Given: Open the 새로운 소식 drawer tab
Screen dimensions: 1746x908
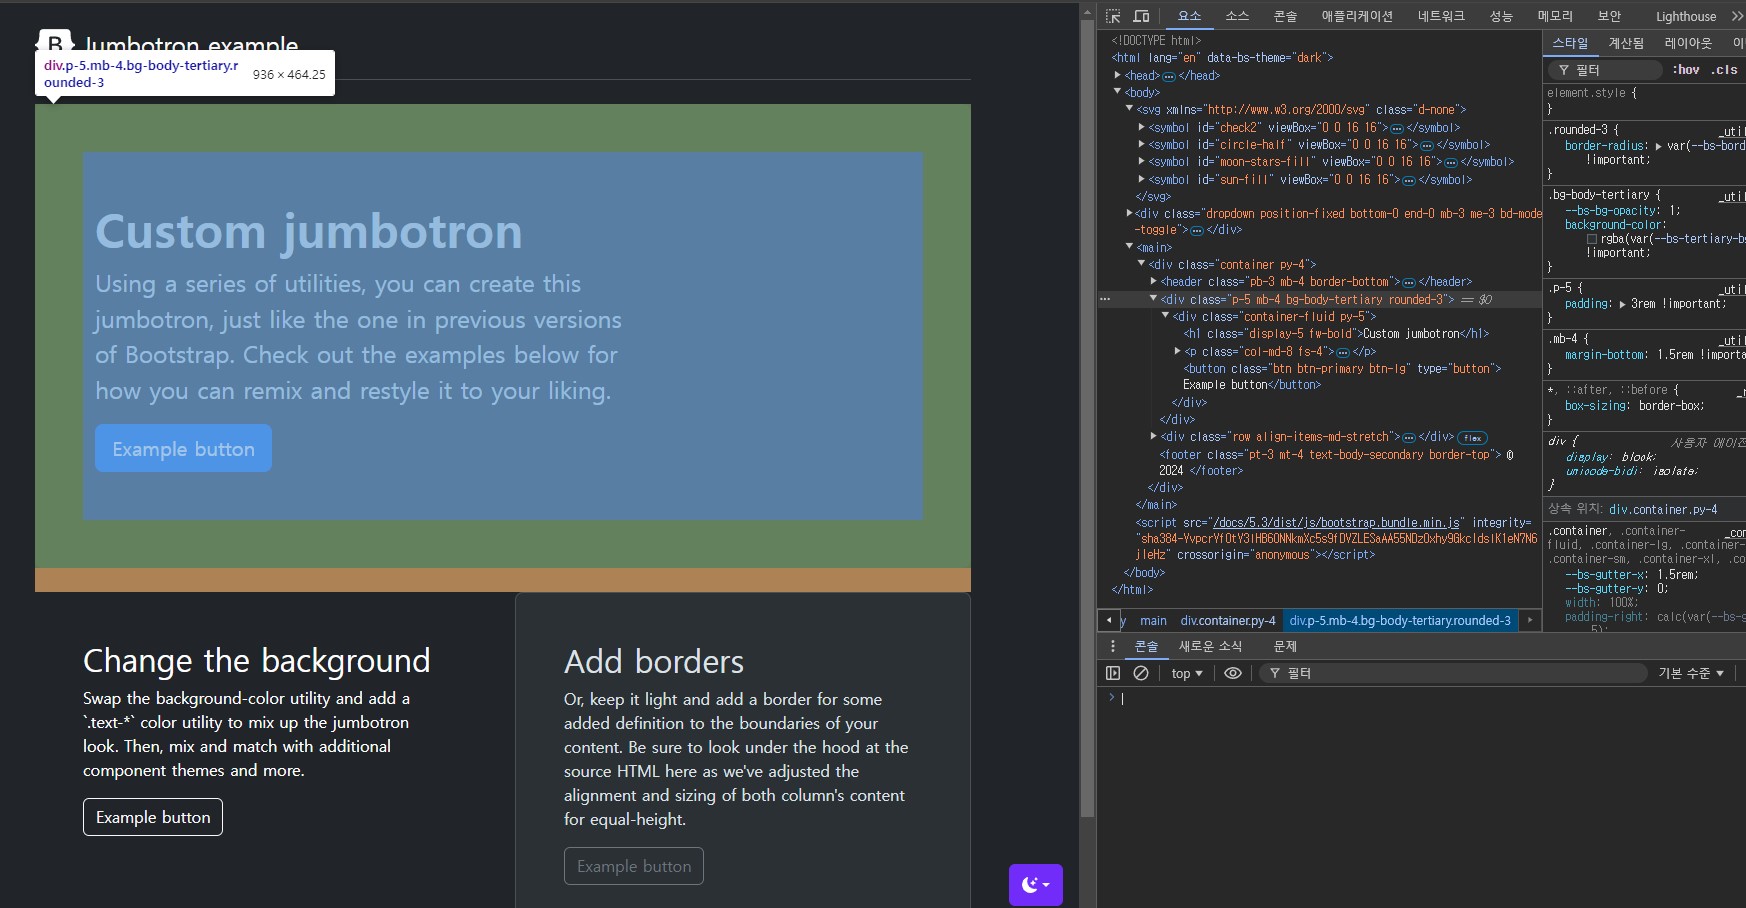Looking at the screenshot, I should (1210, 646).
